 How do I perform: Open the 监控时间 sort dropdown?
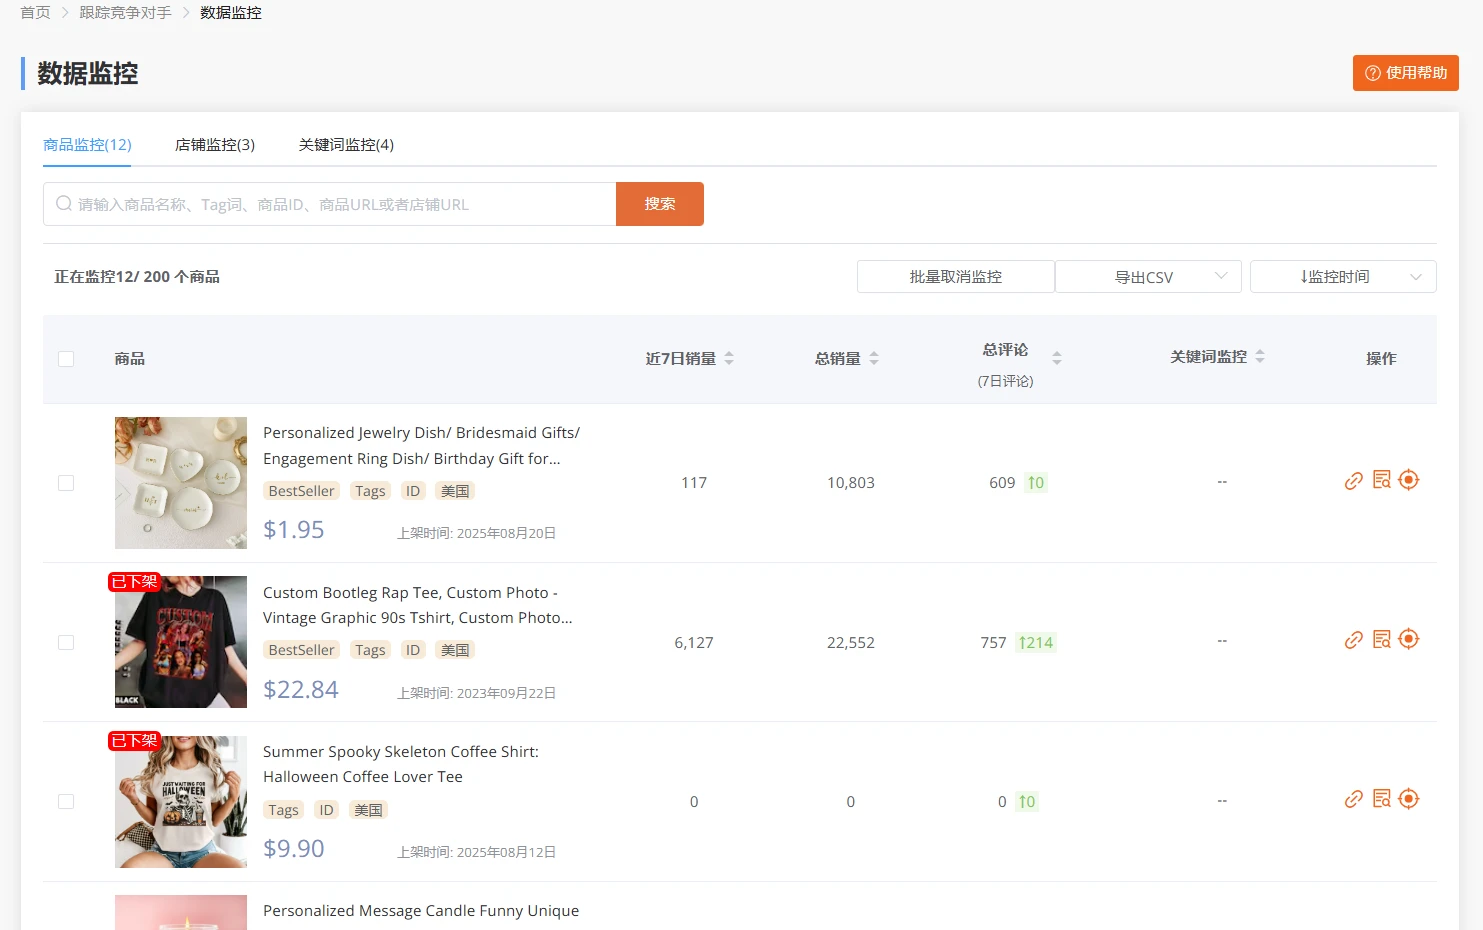pos(1343,277)
